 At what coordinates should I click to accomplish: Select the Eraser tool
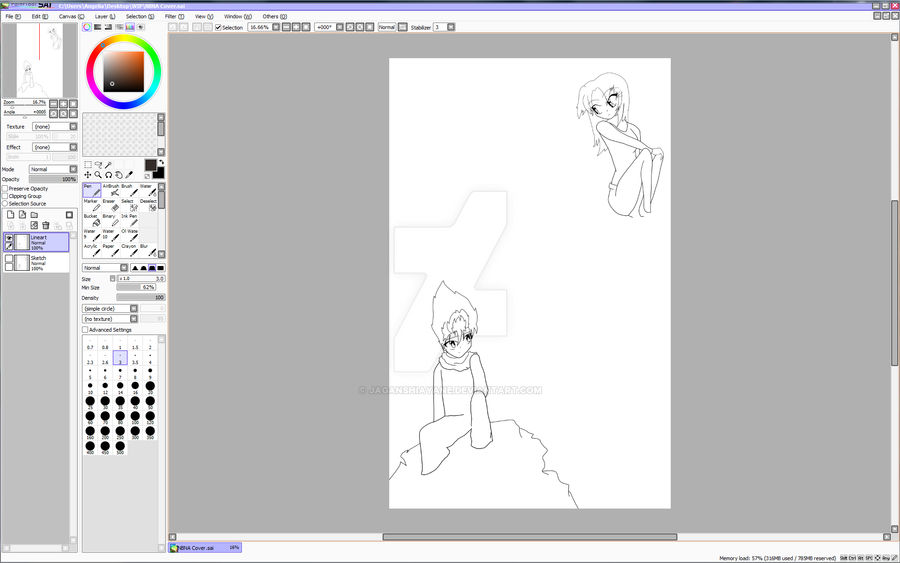pos(111,205)
